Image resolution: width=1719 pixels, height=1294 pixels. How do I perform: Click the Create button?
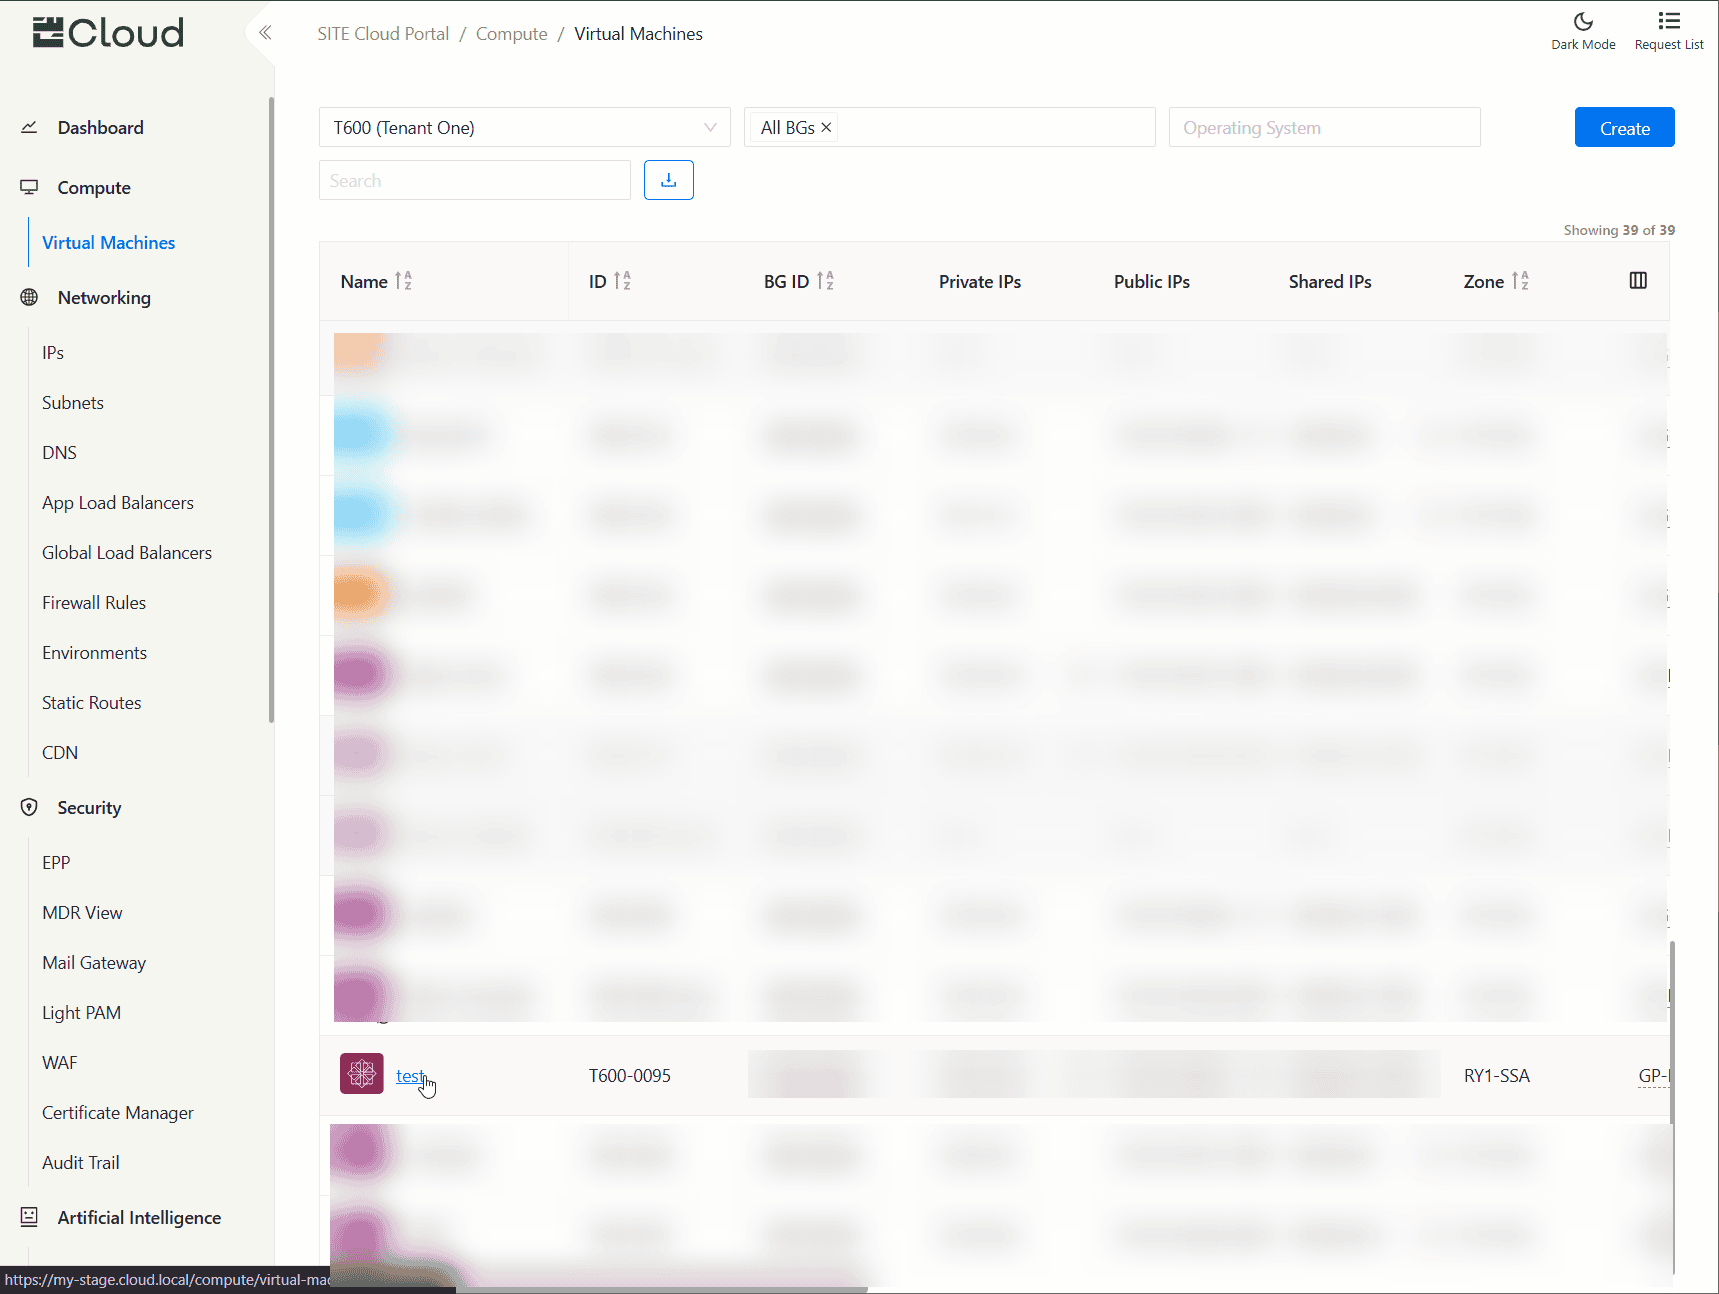pyautogui.click(x=1623, y=128)
